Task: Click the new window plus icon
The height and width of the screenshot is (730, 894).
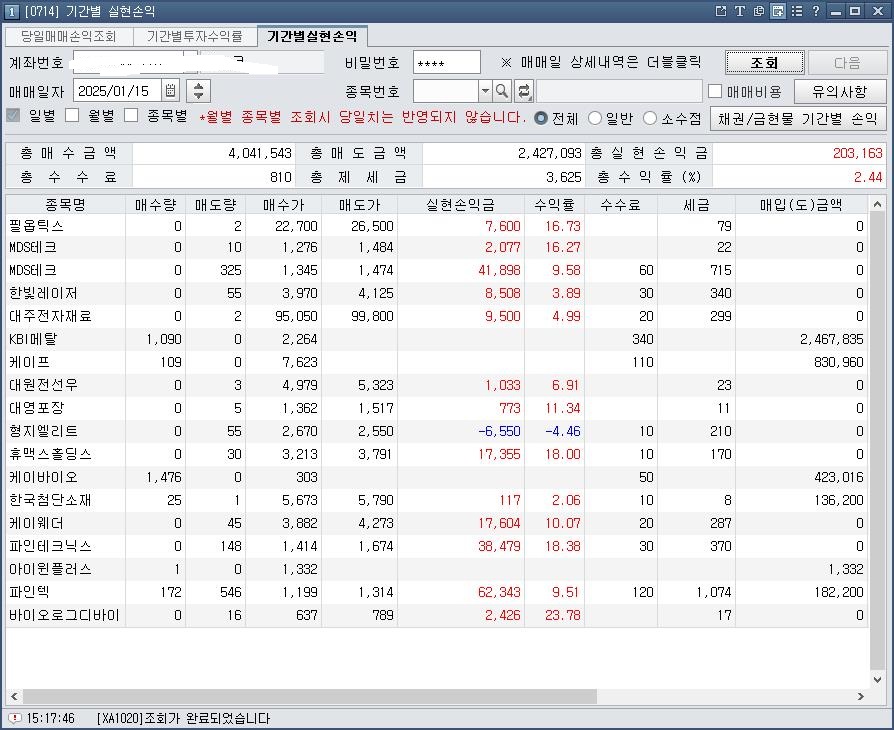Action: (777, 11)
